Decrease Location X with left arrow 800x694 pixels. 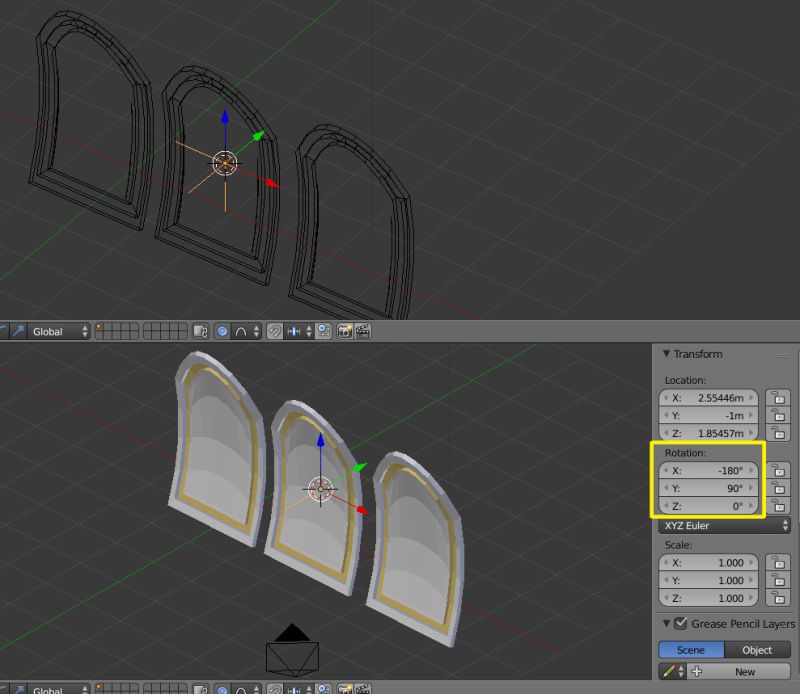(x=666, y=398)
